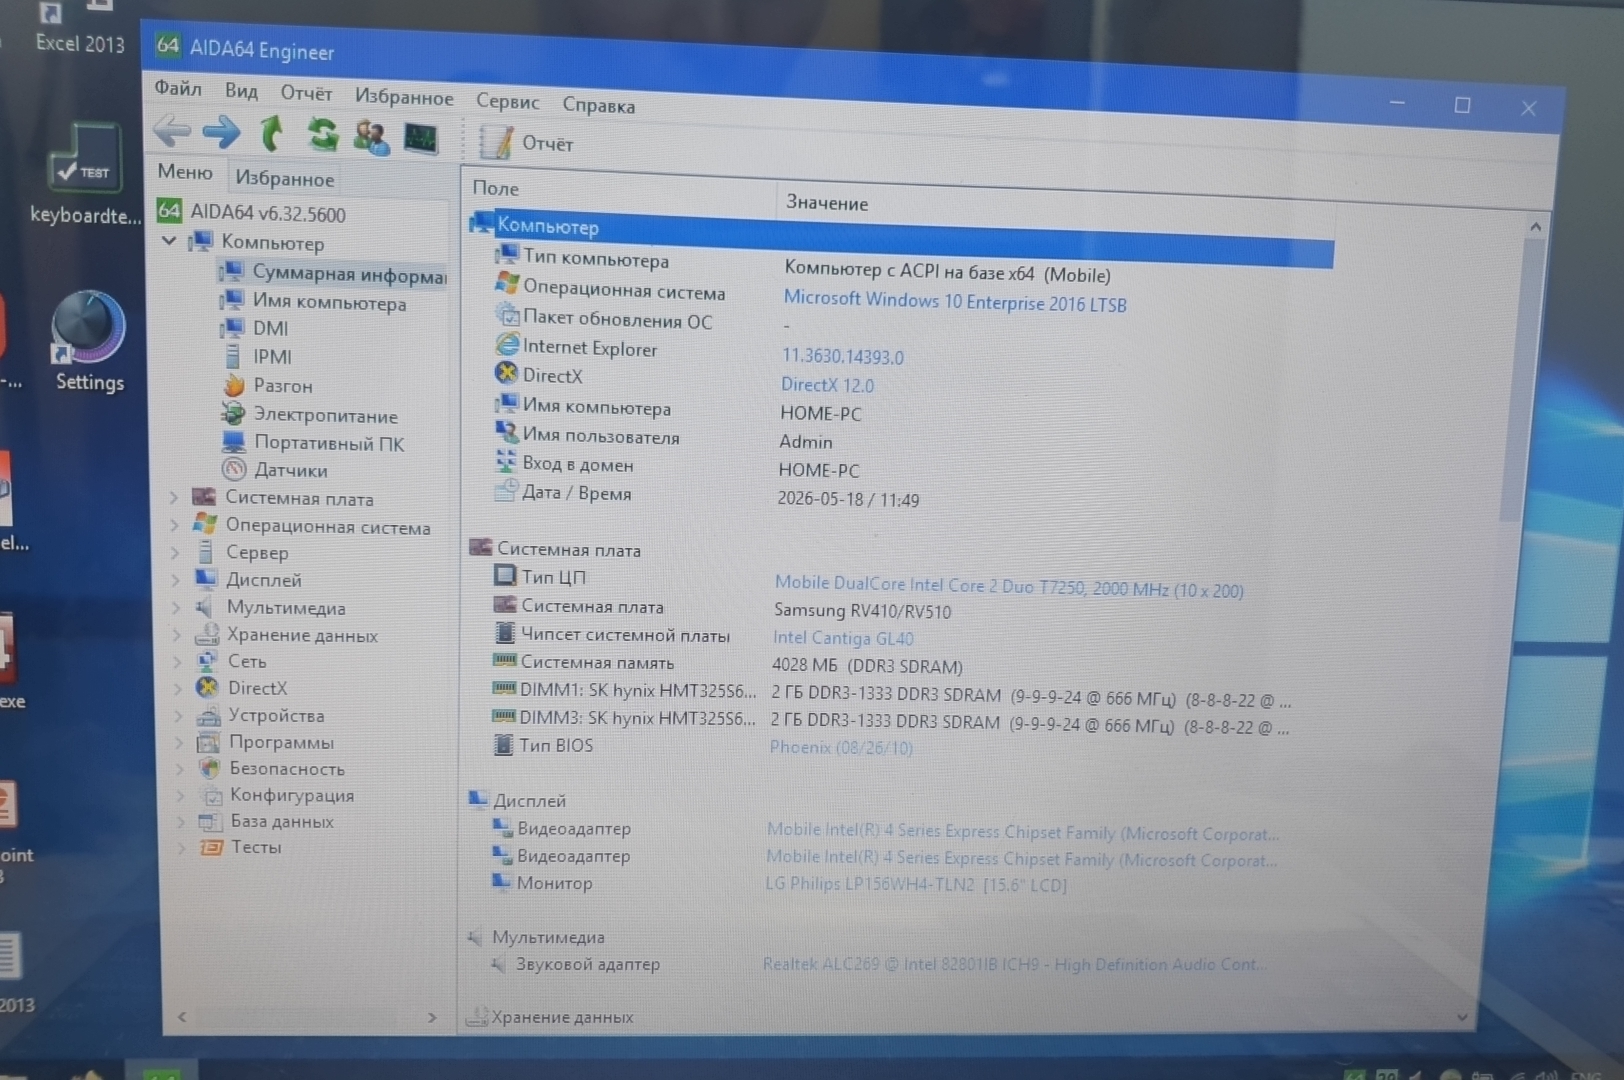Switch to the Избранное panel tab

coord(285,178)
